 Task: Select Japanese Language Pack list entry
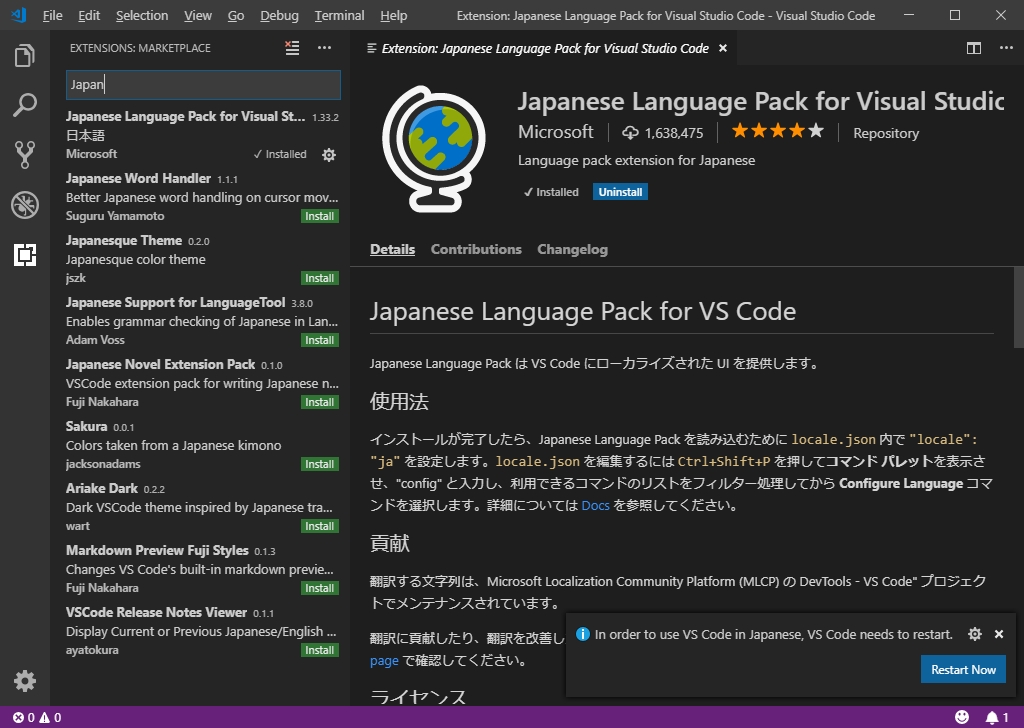[x=202, y=136]
